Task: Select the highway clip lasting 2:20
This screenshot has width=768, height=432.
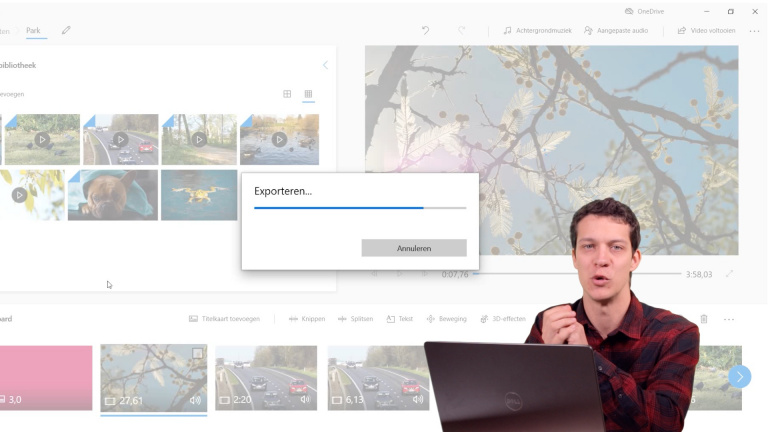Action: pyautogui.click(x=266, y=378)
